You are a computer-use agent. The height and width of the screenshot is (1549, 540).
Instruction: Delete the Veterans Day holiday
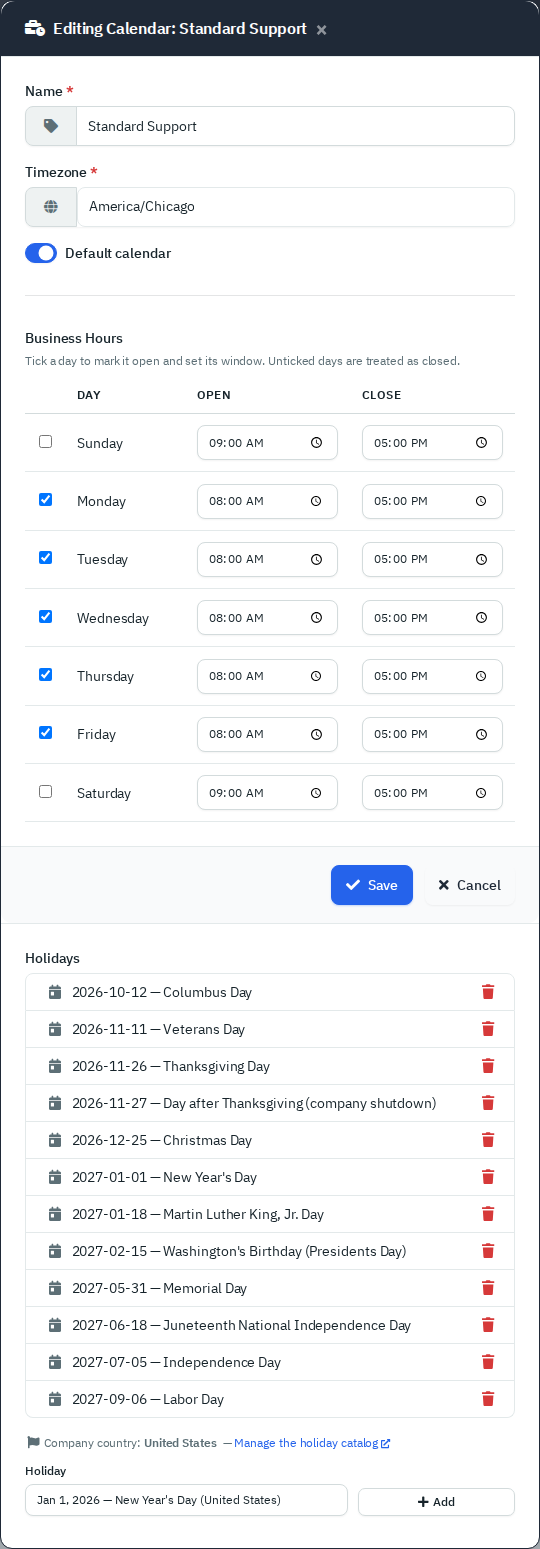pyautogui.click(x=488, y=1029)
